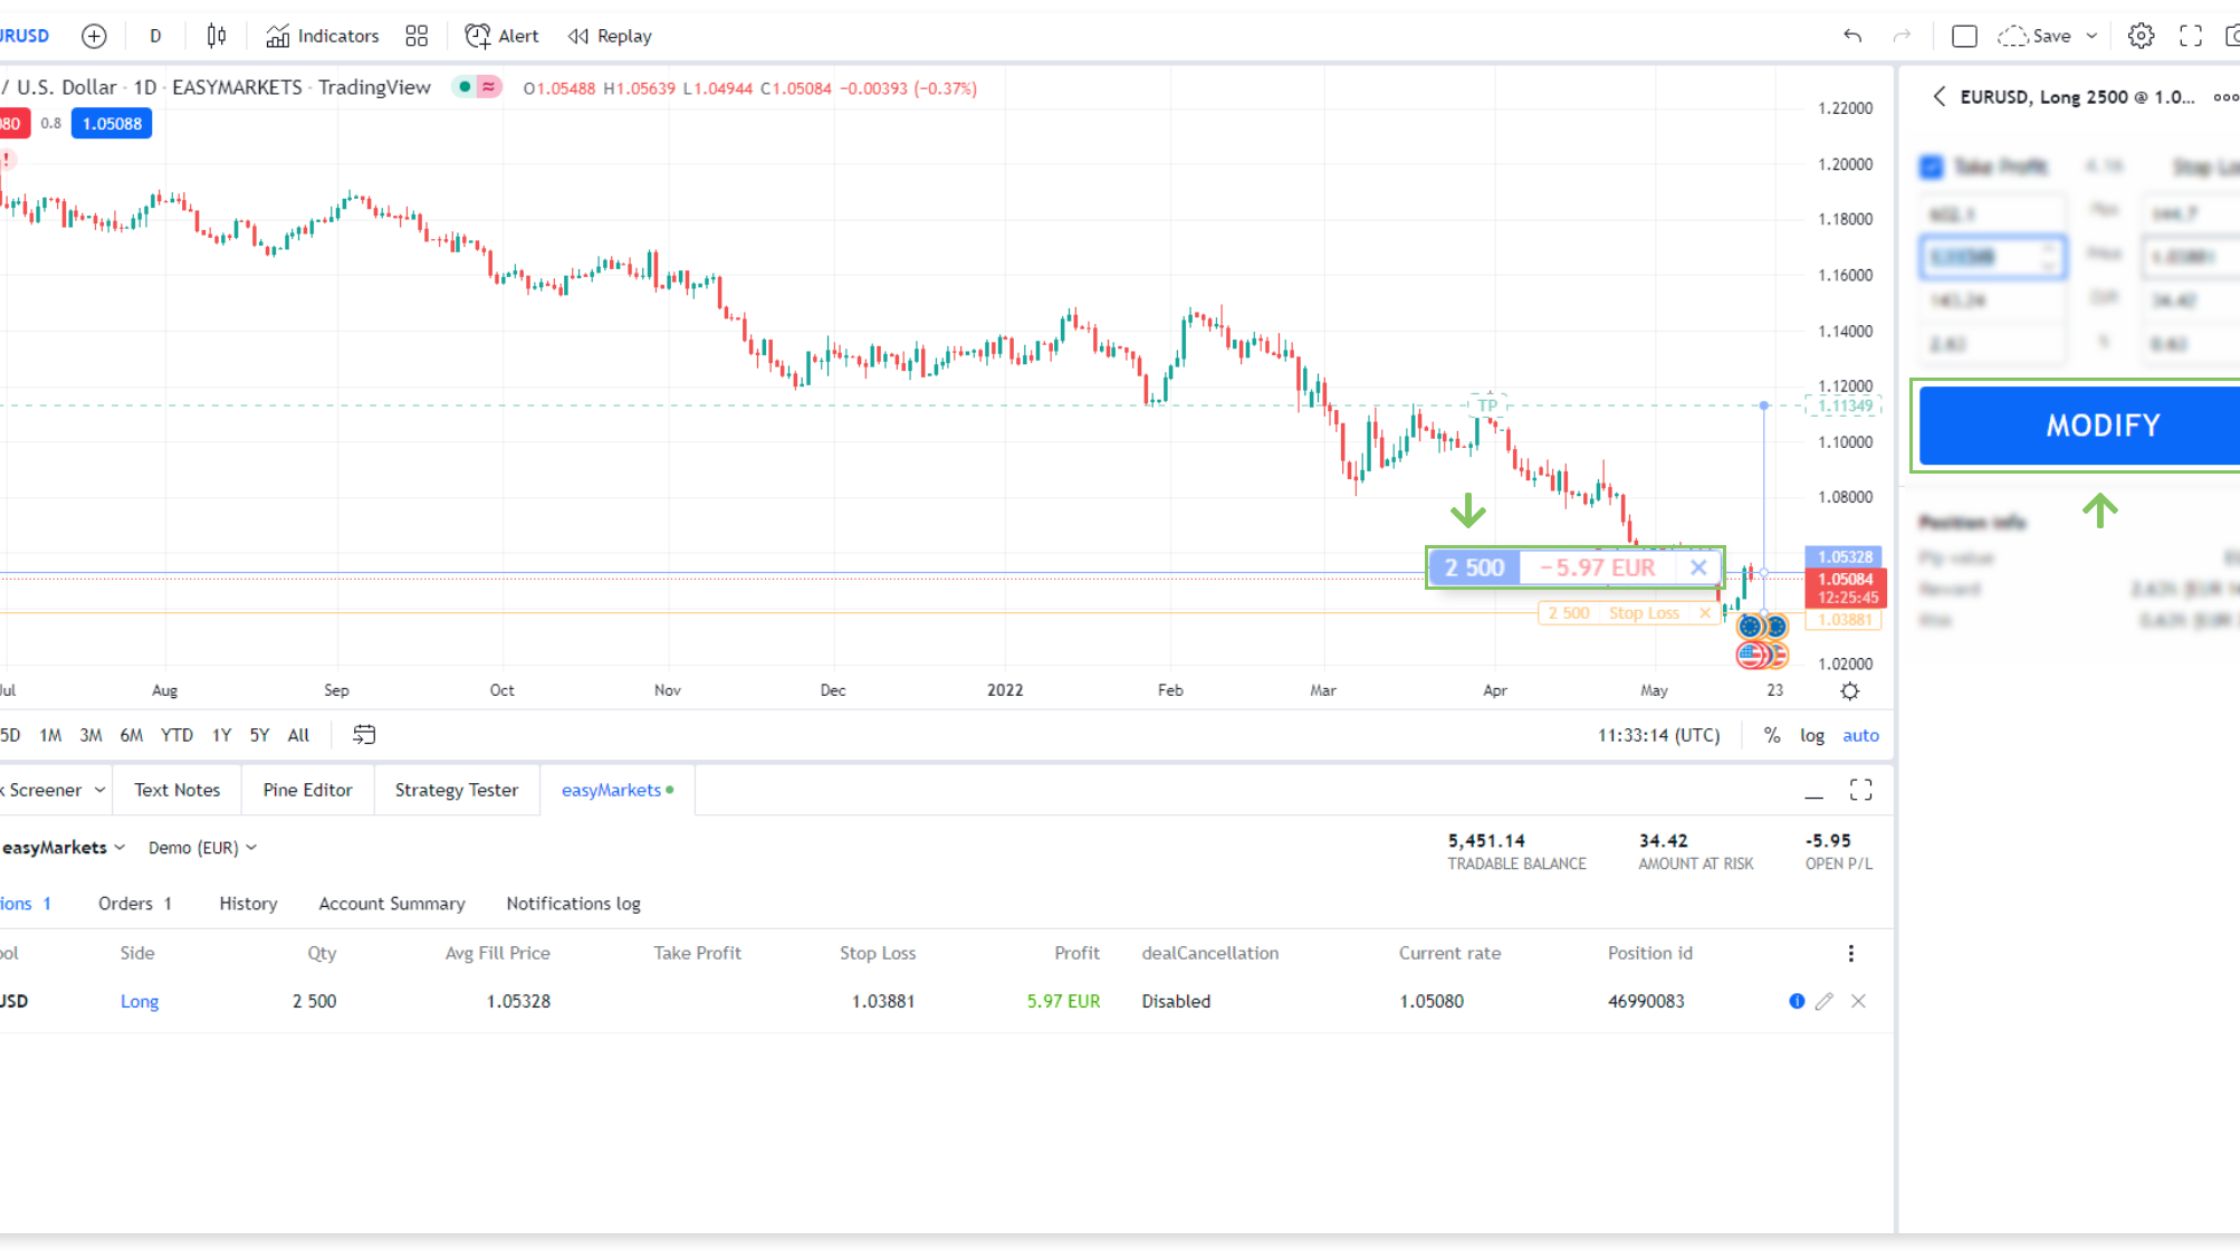Sort by Profit column header

[x=1077, y=953]
